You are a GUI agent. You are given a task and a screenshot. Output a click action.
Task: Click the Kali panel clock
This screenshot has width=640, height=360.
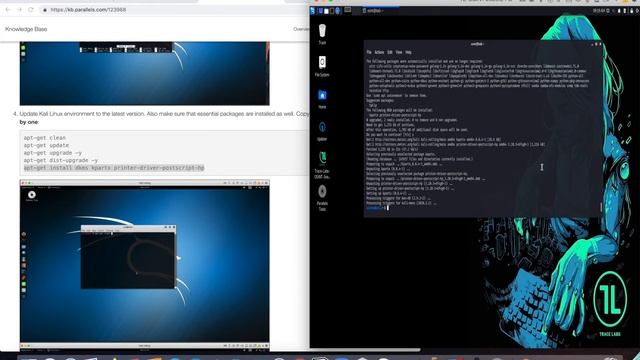point(598,11)
